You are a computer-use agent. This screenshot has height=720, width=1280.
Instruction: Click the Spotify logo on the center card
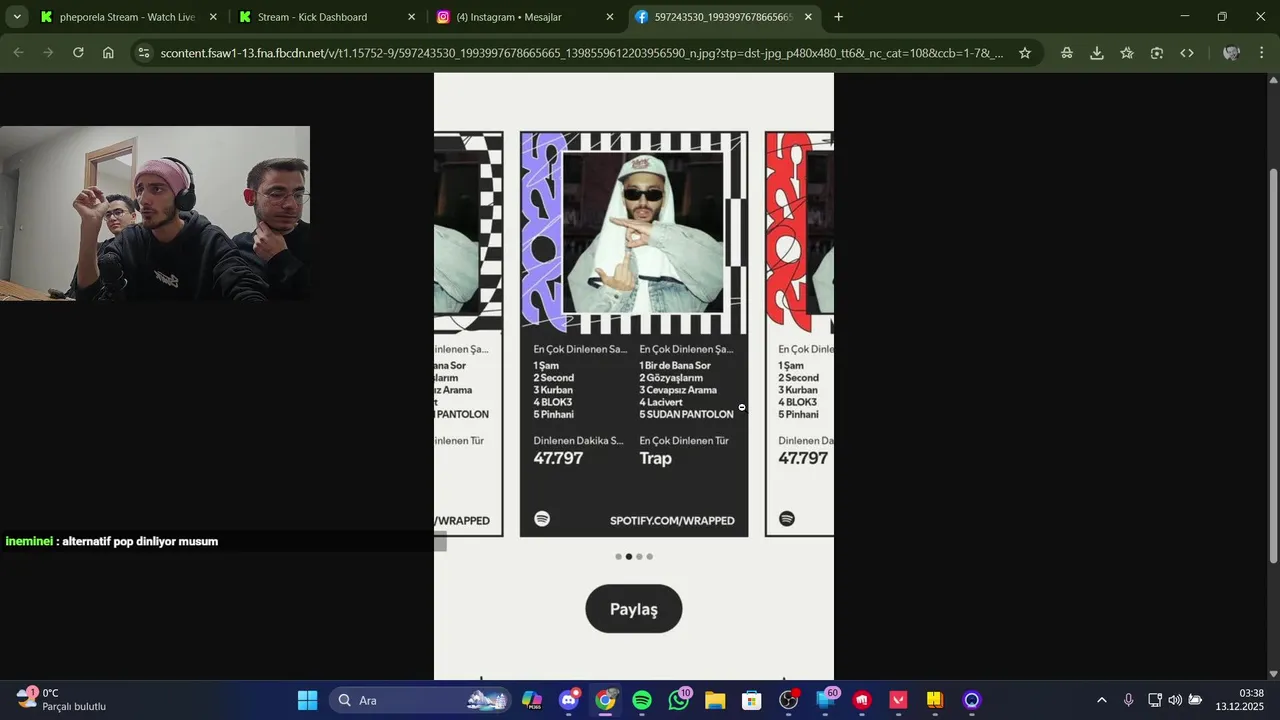pyautogui.click(x=542, y=519)
